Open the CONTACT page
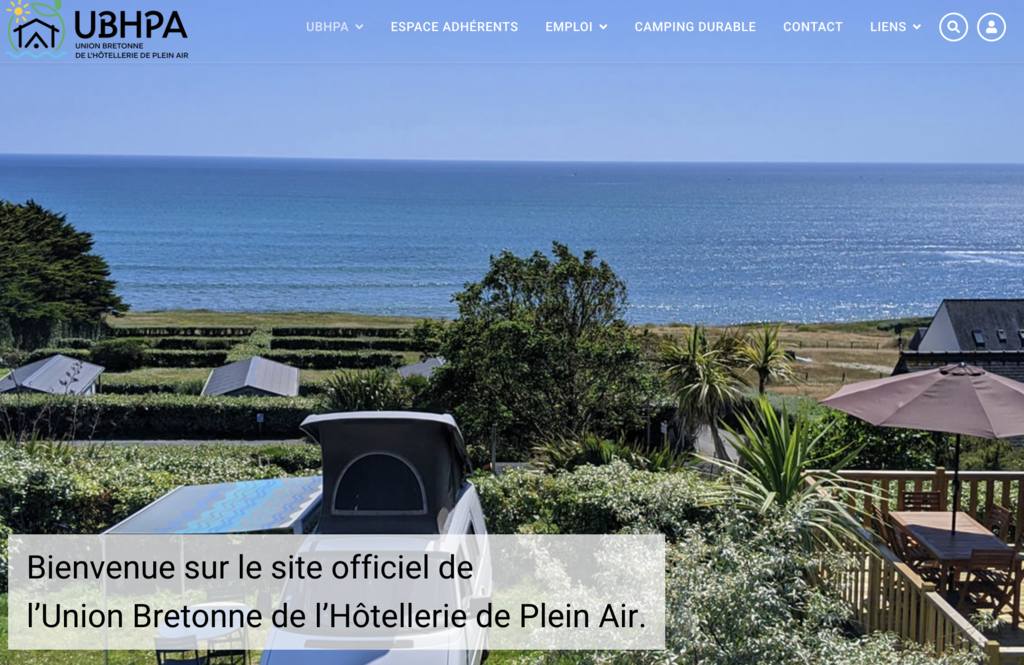The height and width of the screenshot is (665, 1024). (x=812, y=27)
